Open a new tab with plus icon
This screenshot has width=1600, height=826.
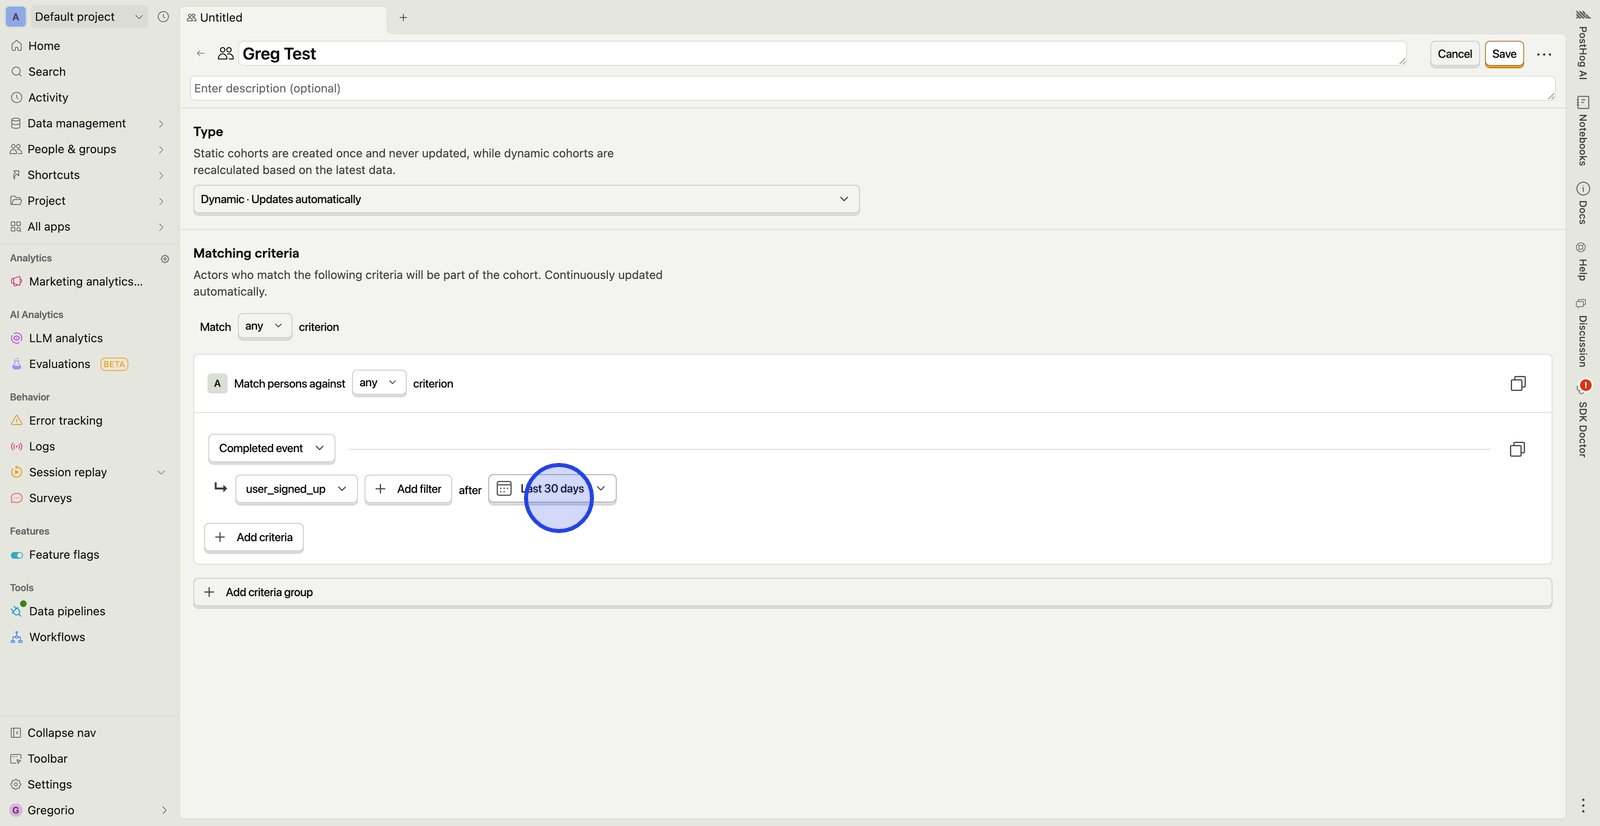(x=403, y=17)
